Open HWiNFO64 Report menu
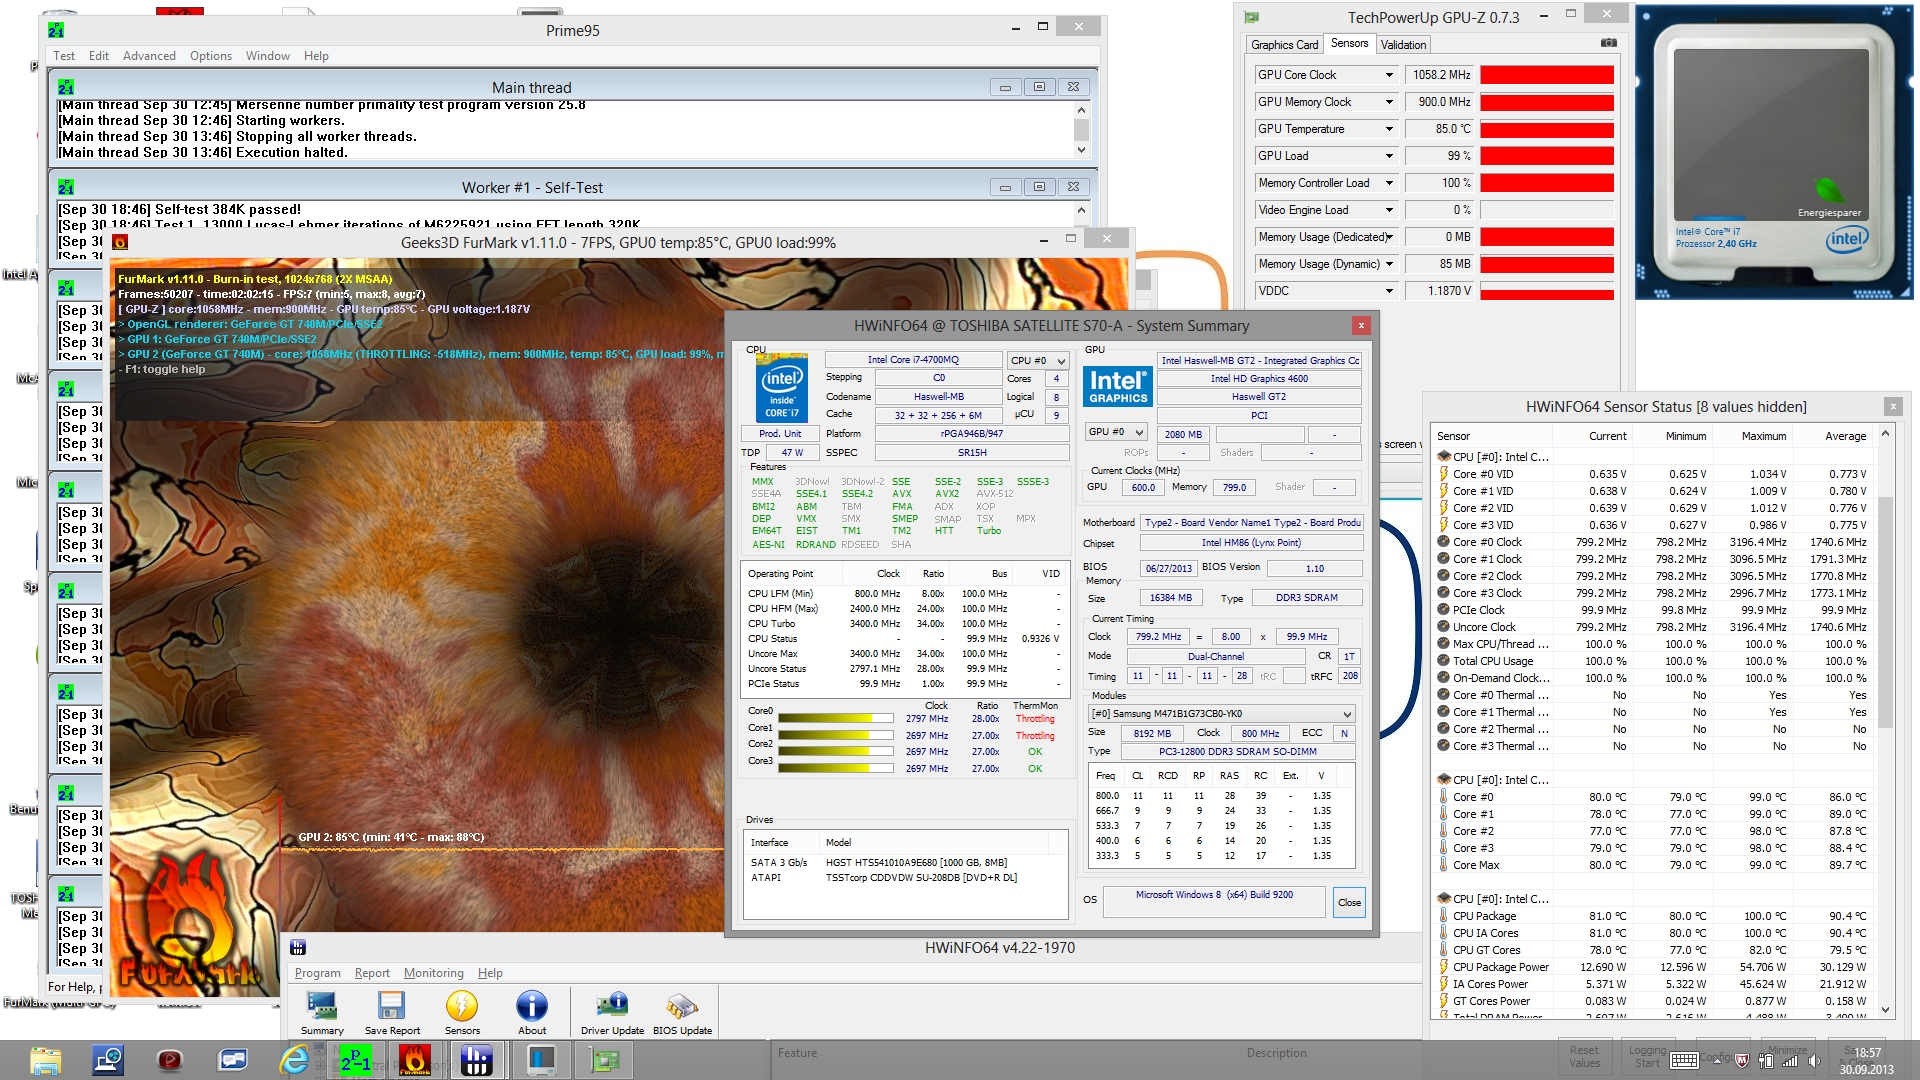1920x1080 pixels. [x=372, y=973]
